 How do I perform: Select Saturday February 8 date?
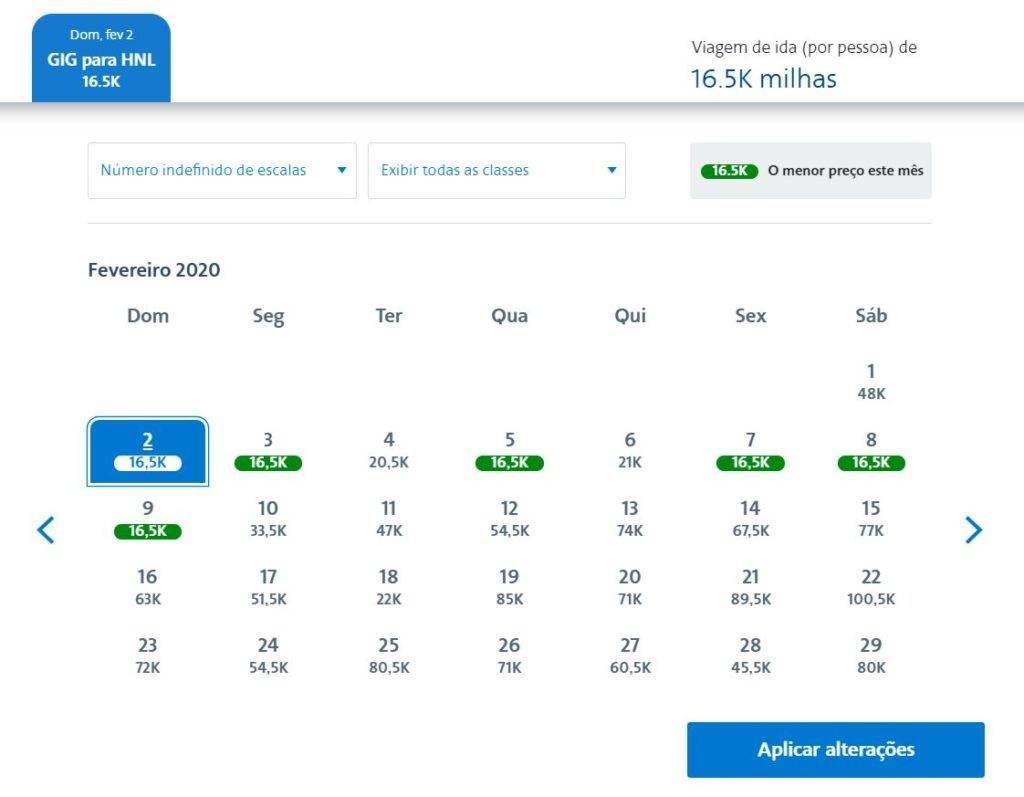click(x=871, y=450)
